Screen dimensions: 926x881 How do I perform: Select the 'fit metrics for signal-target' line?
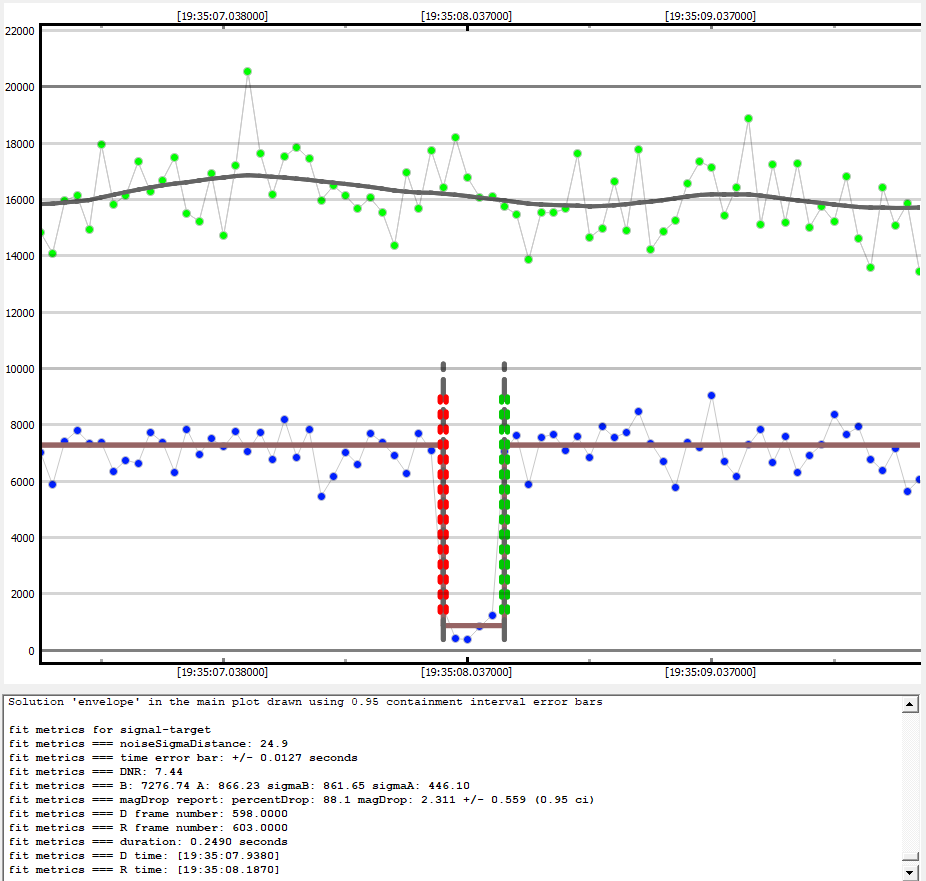point(110,730)
